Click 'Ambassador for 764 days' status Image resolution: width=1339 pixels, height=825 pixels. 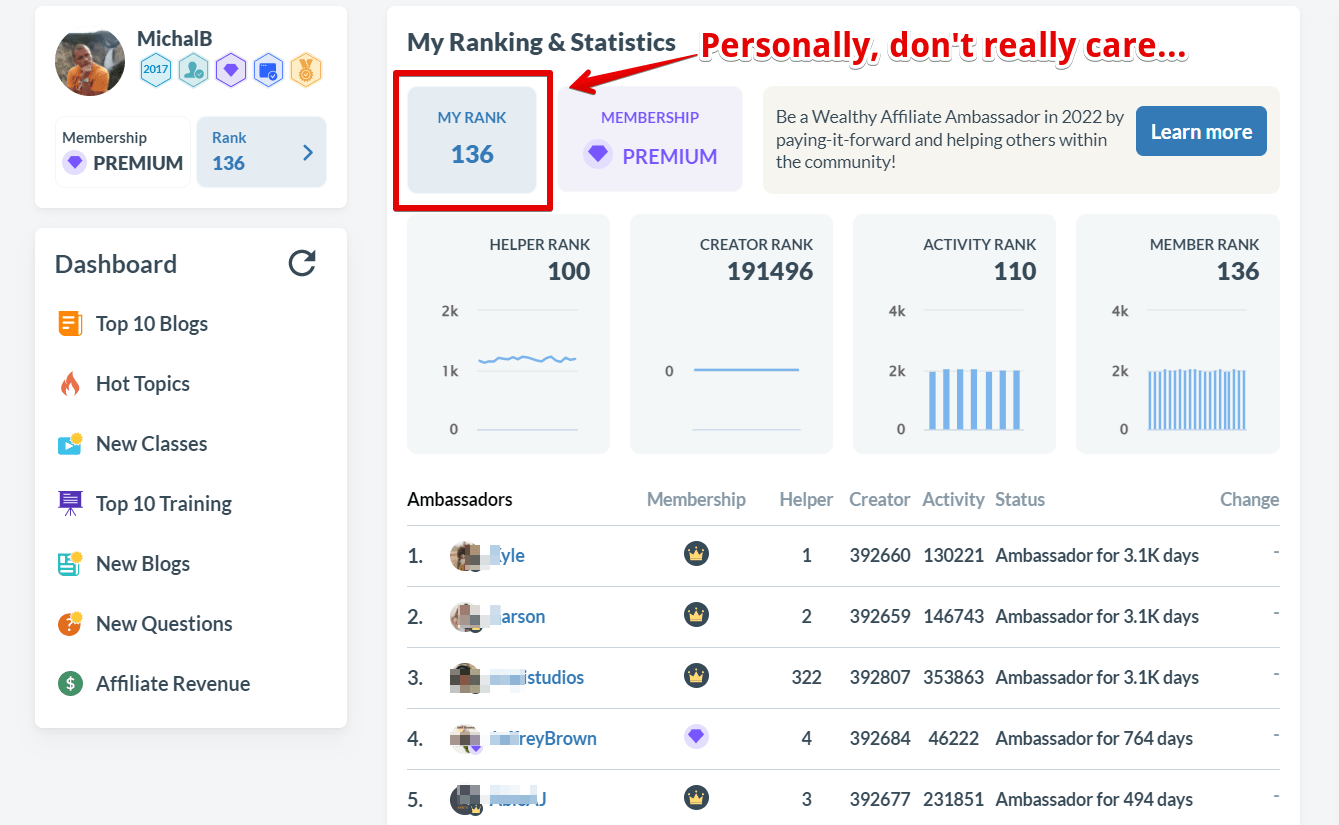tap(1094, 739)
